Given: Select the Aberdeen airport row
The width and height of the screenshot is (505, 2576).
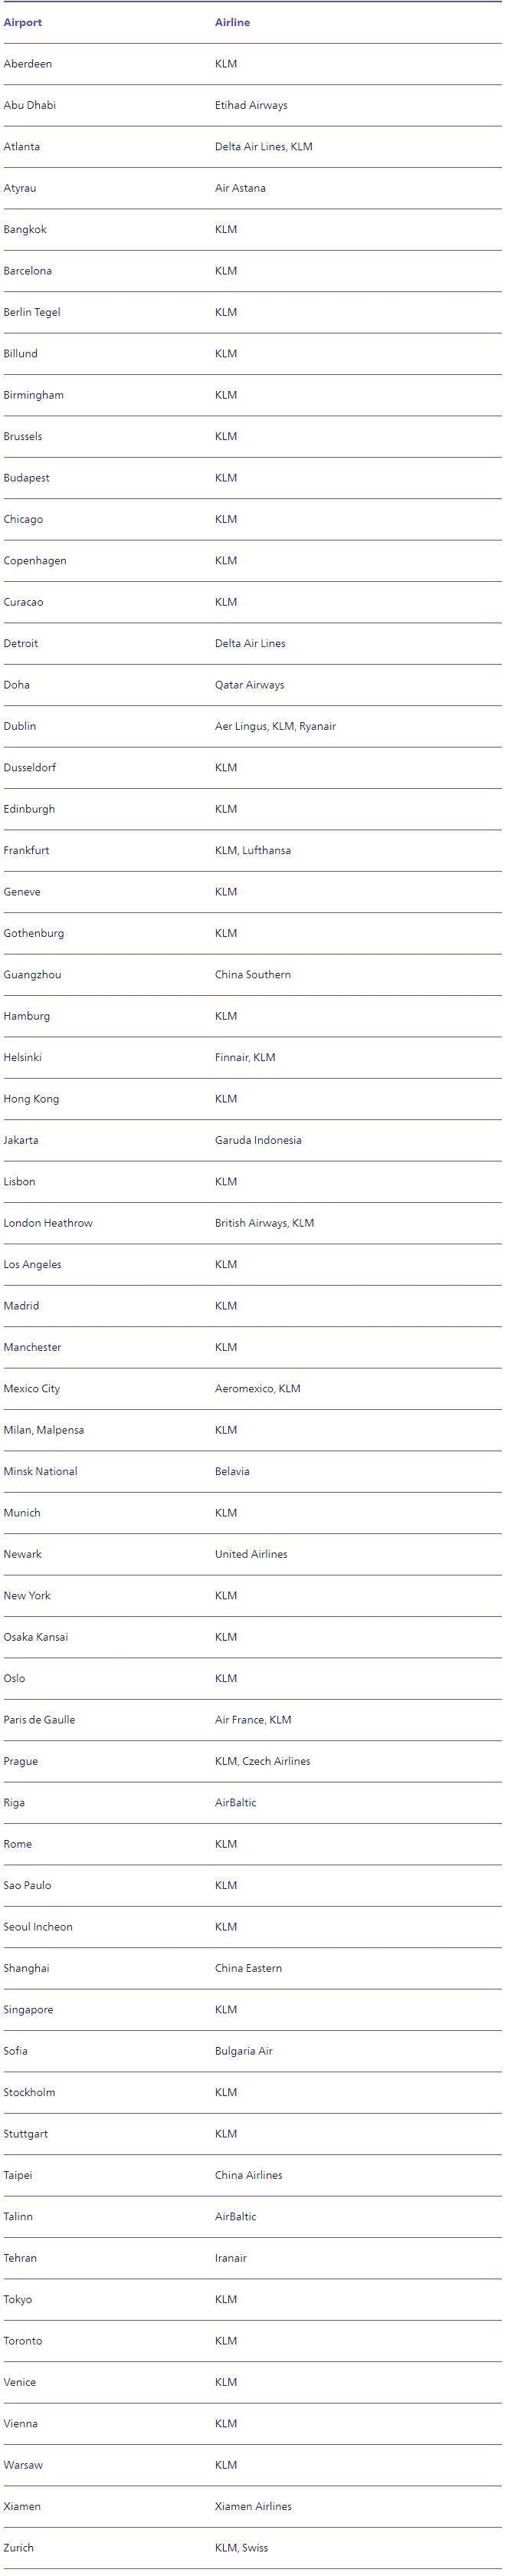Looking at the screenshot, I should 252,64.
